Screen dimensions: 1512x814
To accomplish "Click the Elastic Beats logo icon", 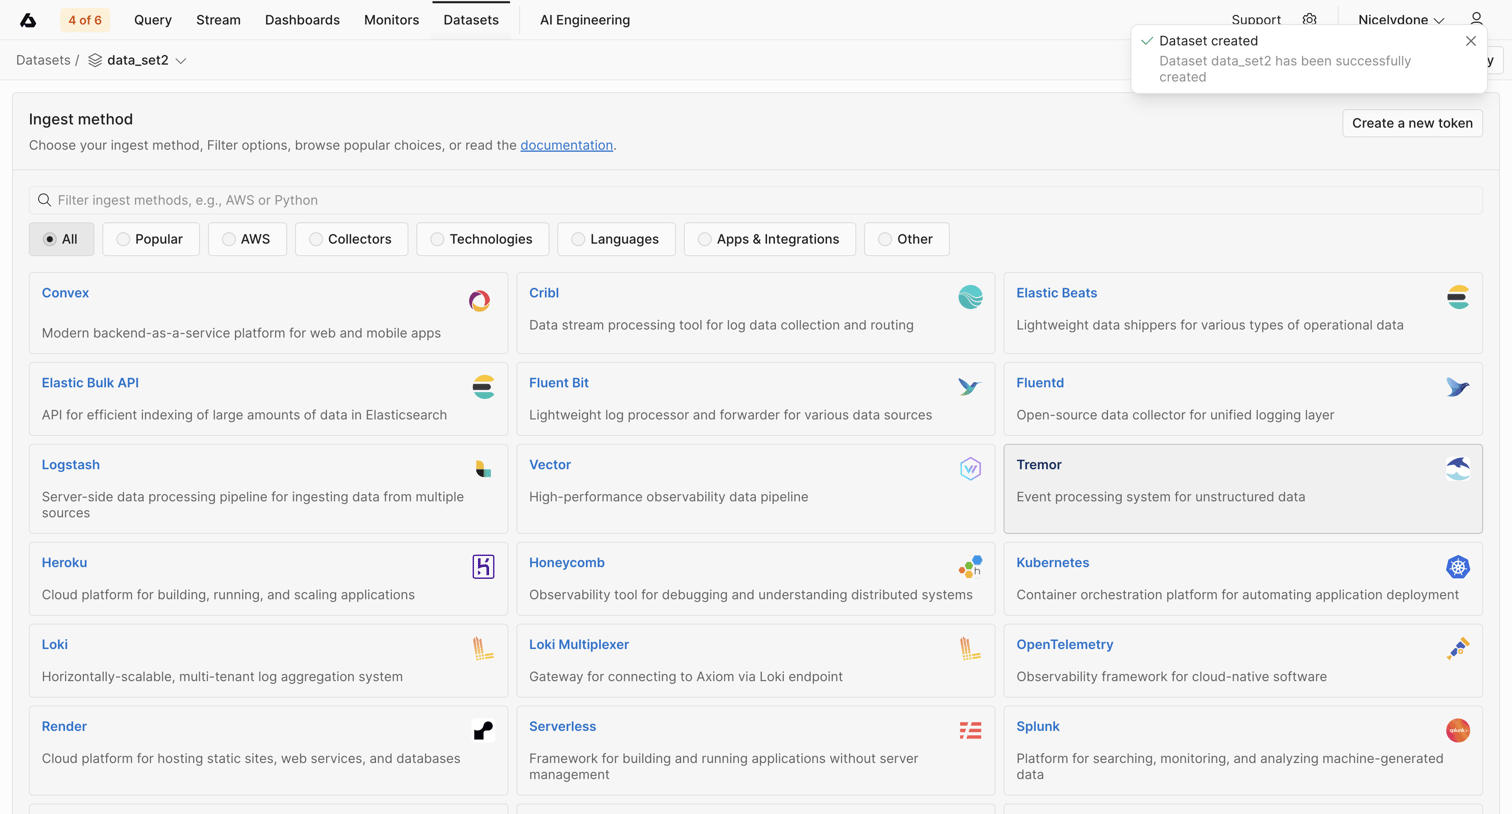I will pyautogui.click(x=1458, y=297).
